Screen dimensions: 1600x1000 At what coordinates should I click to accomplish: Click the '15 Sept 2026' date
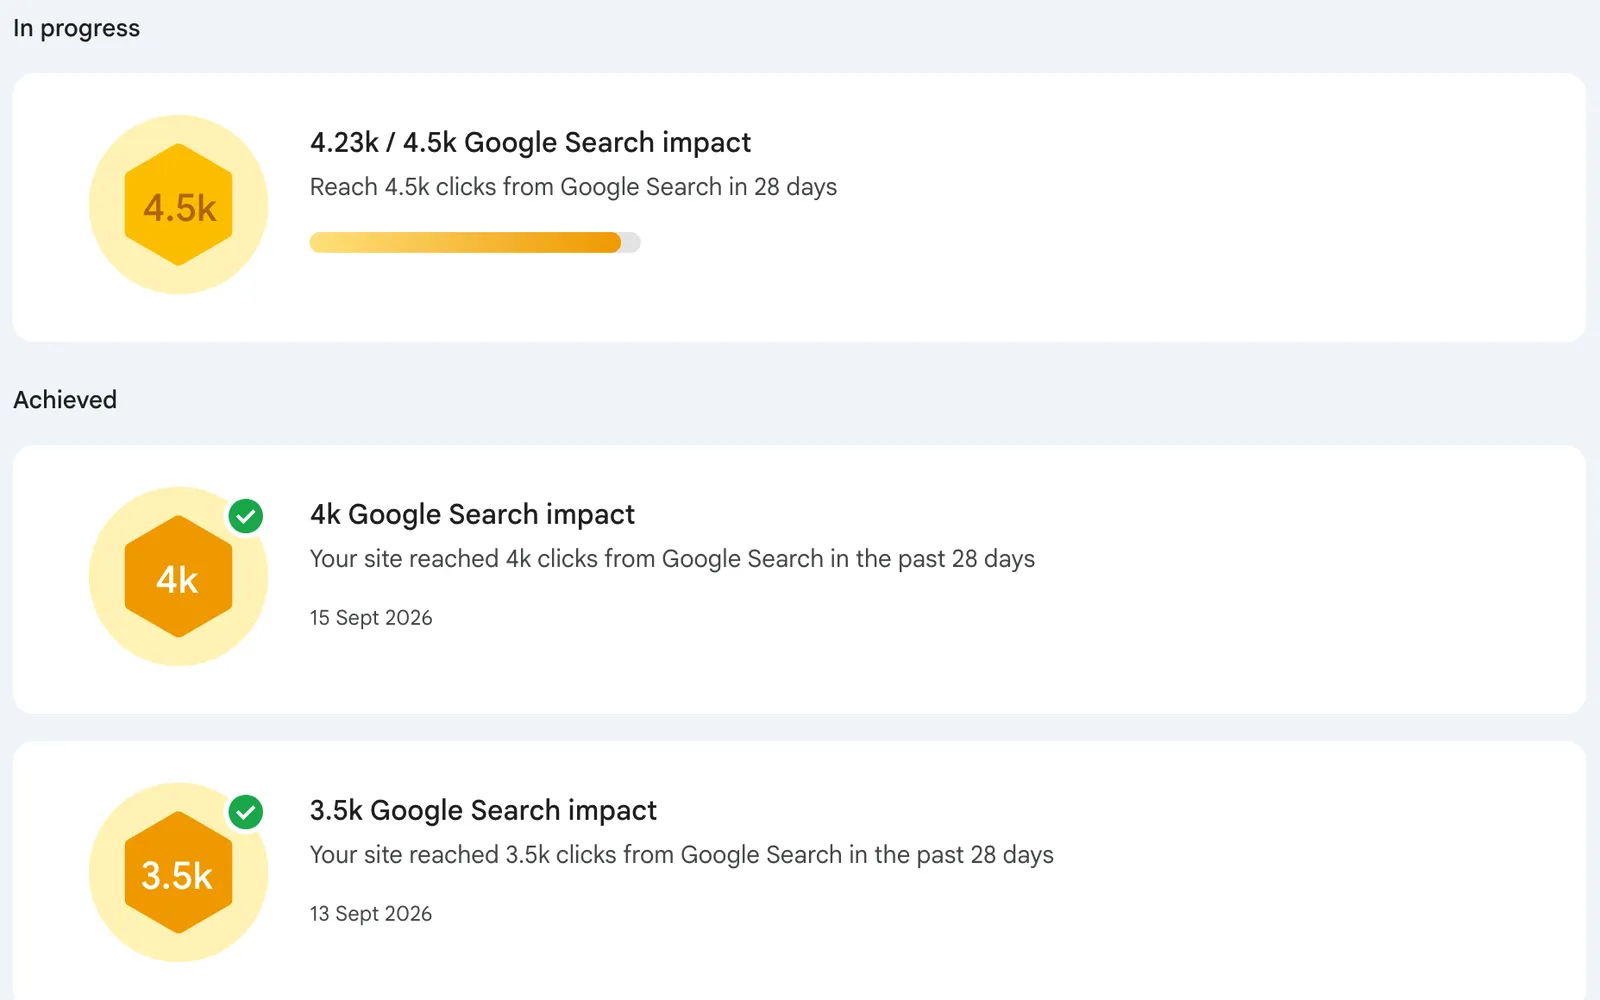click(371, 618)
